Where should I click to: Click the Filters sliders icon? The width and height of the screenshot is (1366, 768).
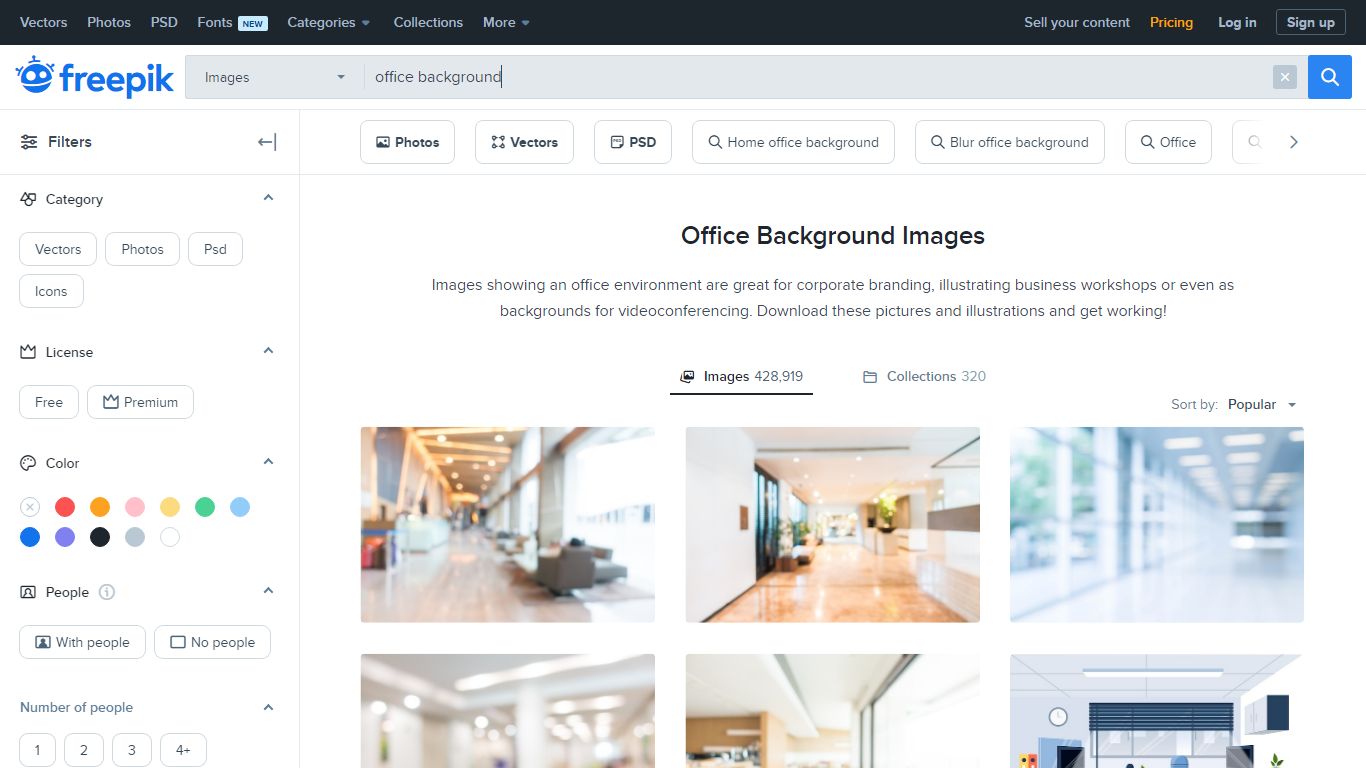pyautogui.click(x=29, y=142)
